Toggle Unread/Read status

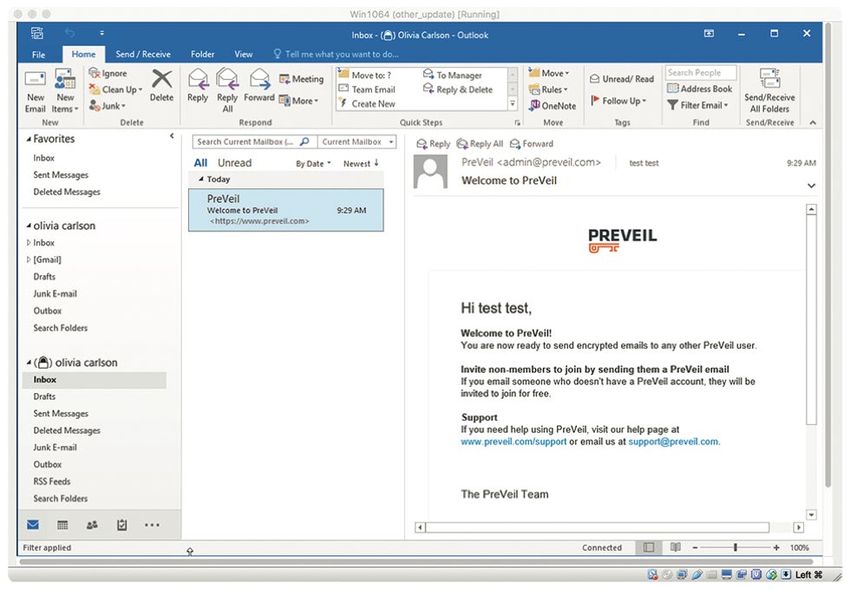pos(622,79)
